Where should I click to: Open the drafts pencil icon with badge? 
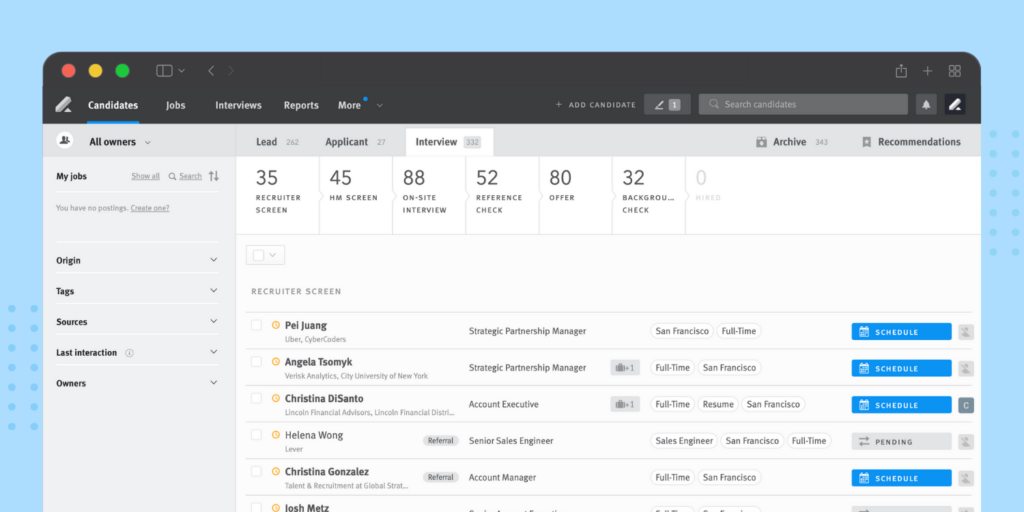[x=667, y=104]
